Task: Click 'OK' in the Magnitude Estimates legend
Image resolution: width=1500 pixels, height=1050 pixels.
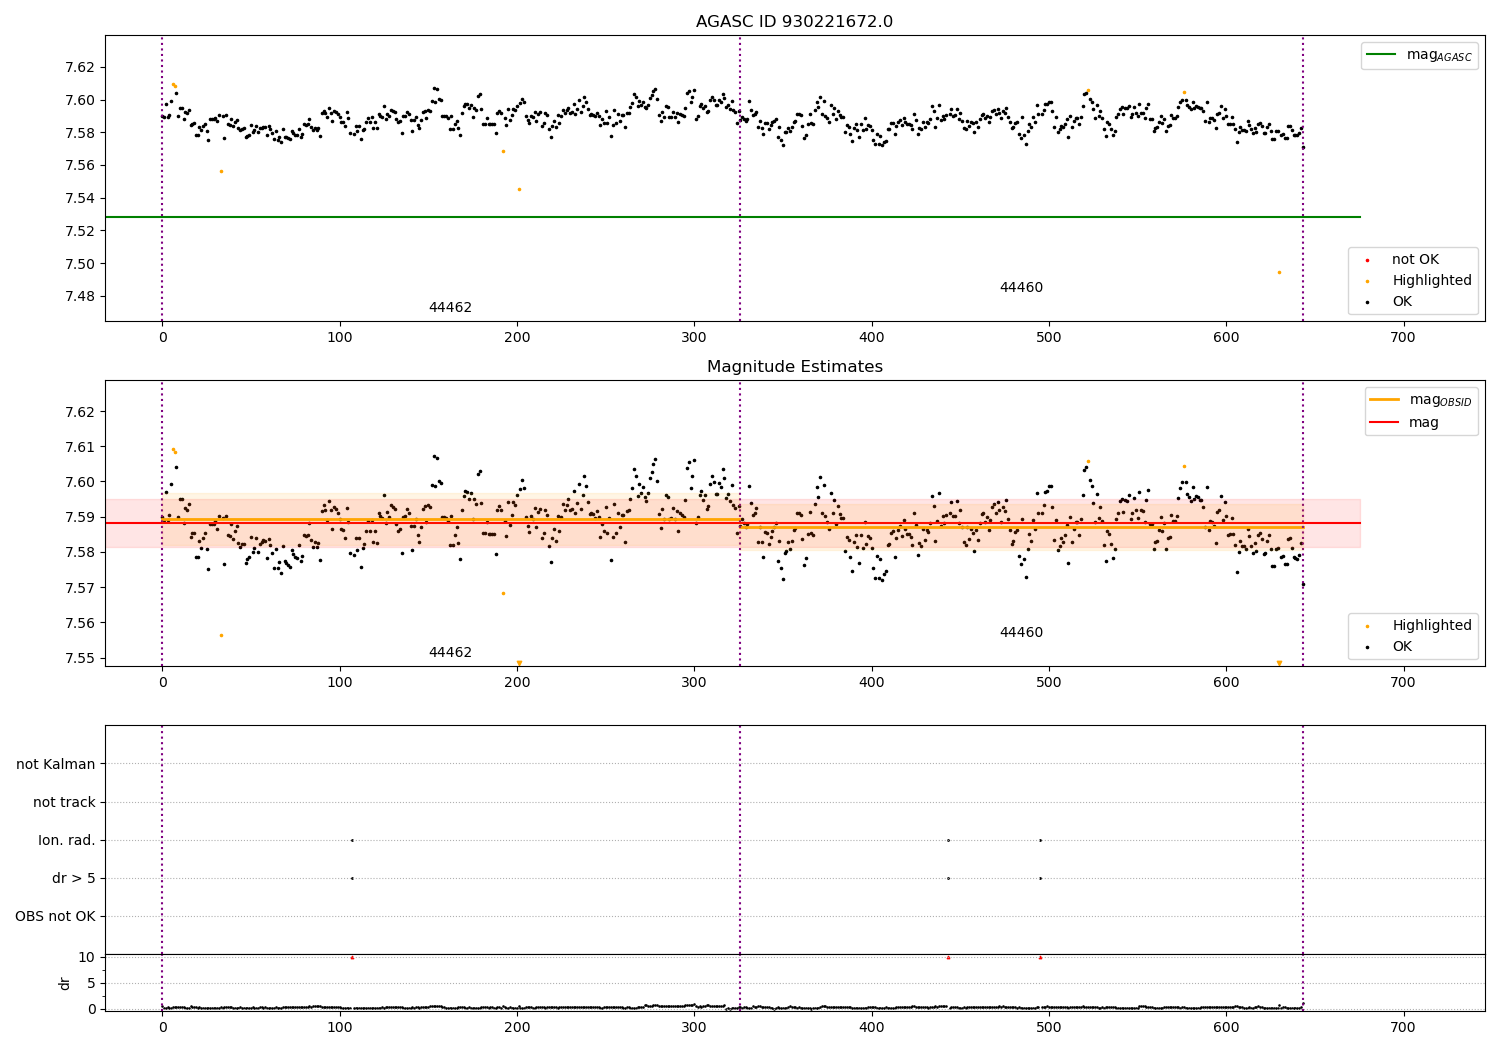Action: (x=1402, y=647)
